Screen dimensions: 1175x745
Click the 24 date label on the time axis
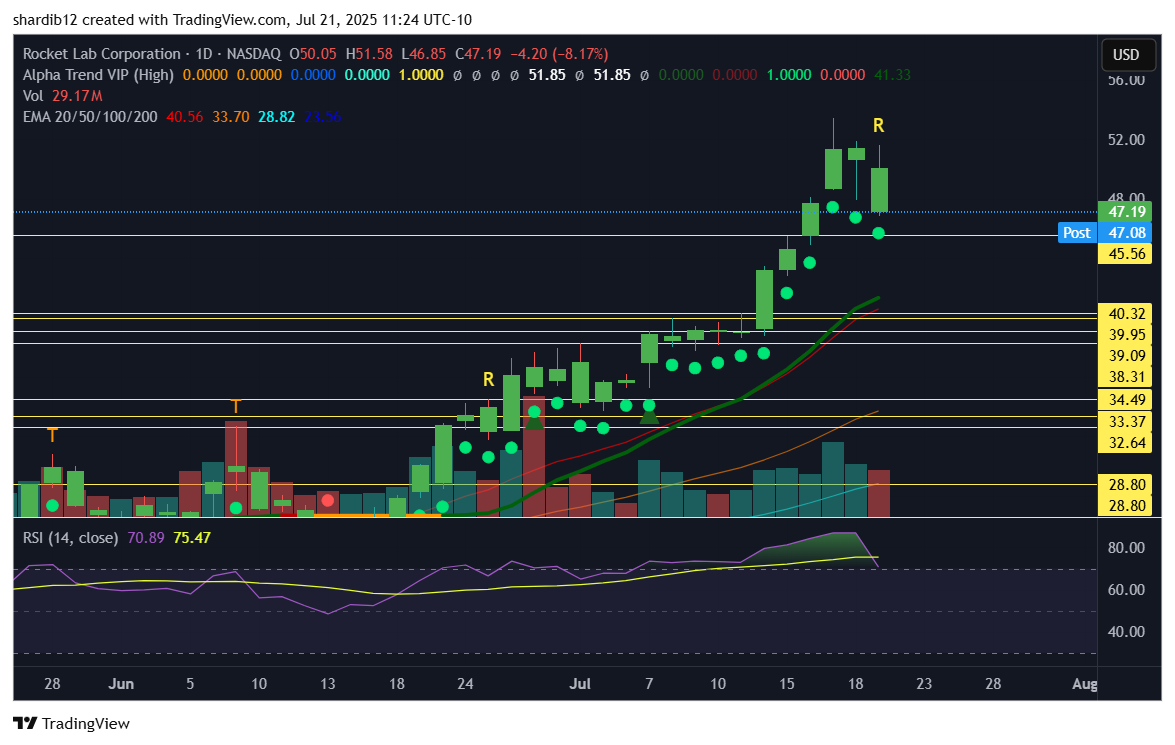point(465,684)
